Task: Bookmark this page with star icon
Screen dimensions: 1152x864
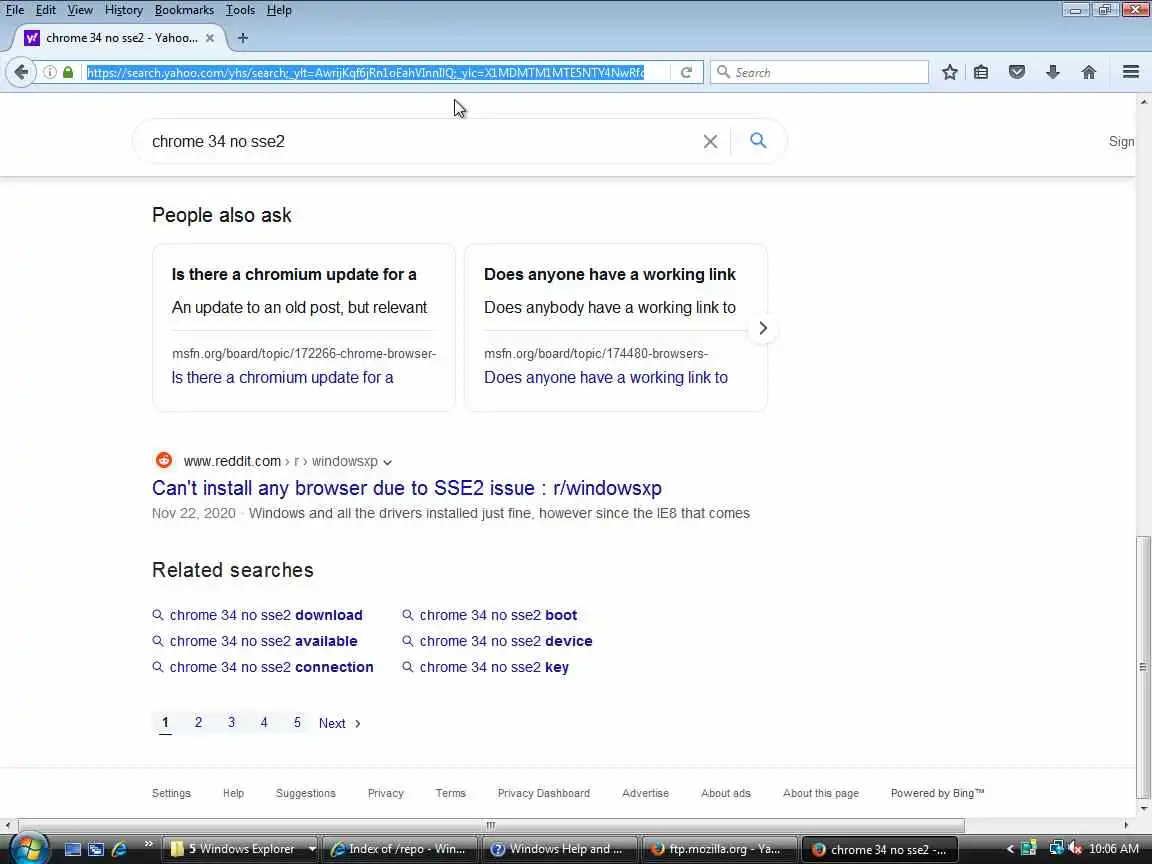Action: [949, 72]
